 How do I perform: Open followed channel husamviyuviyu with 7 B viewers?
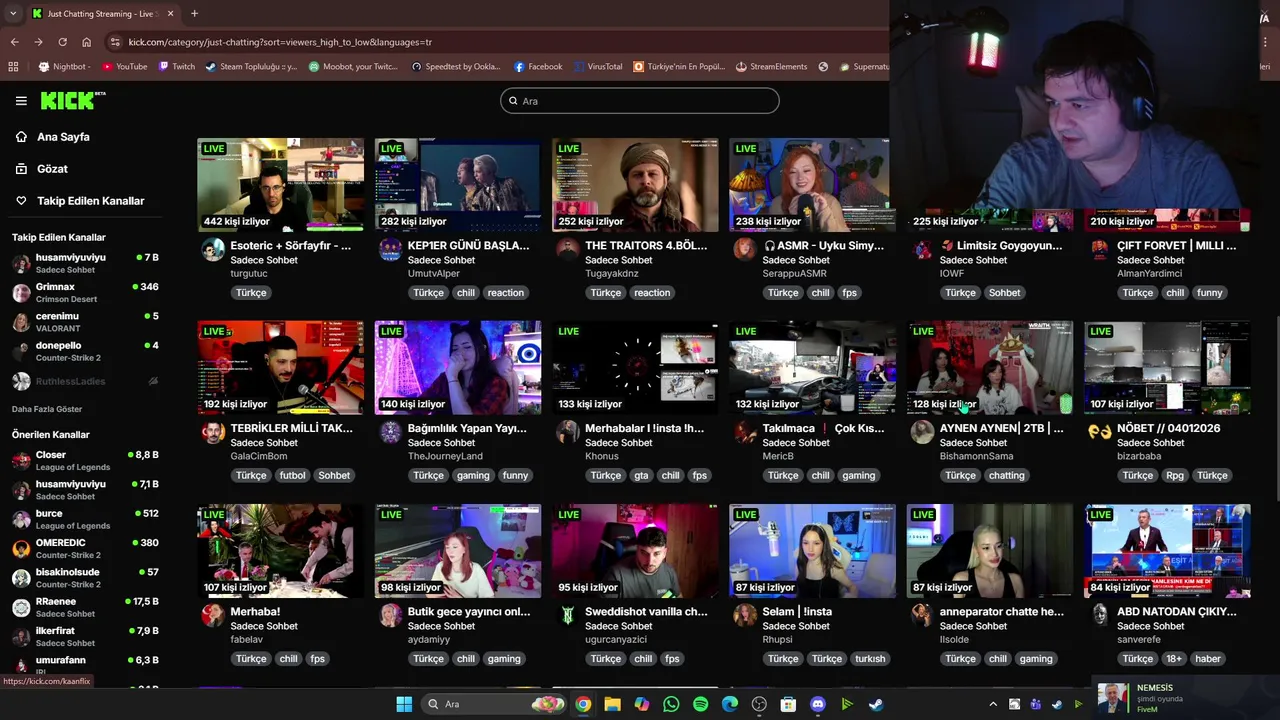pyautogui.click(x=84, y=263)
